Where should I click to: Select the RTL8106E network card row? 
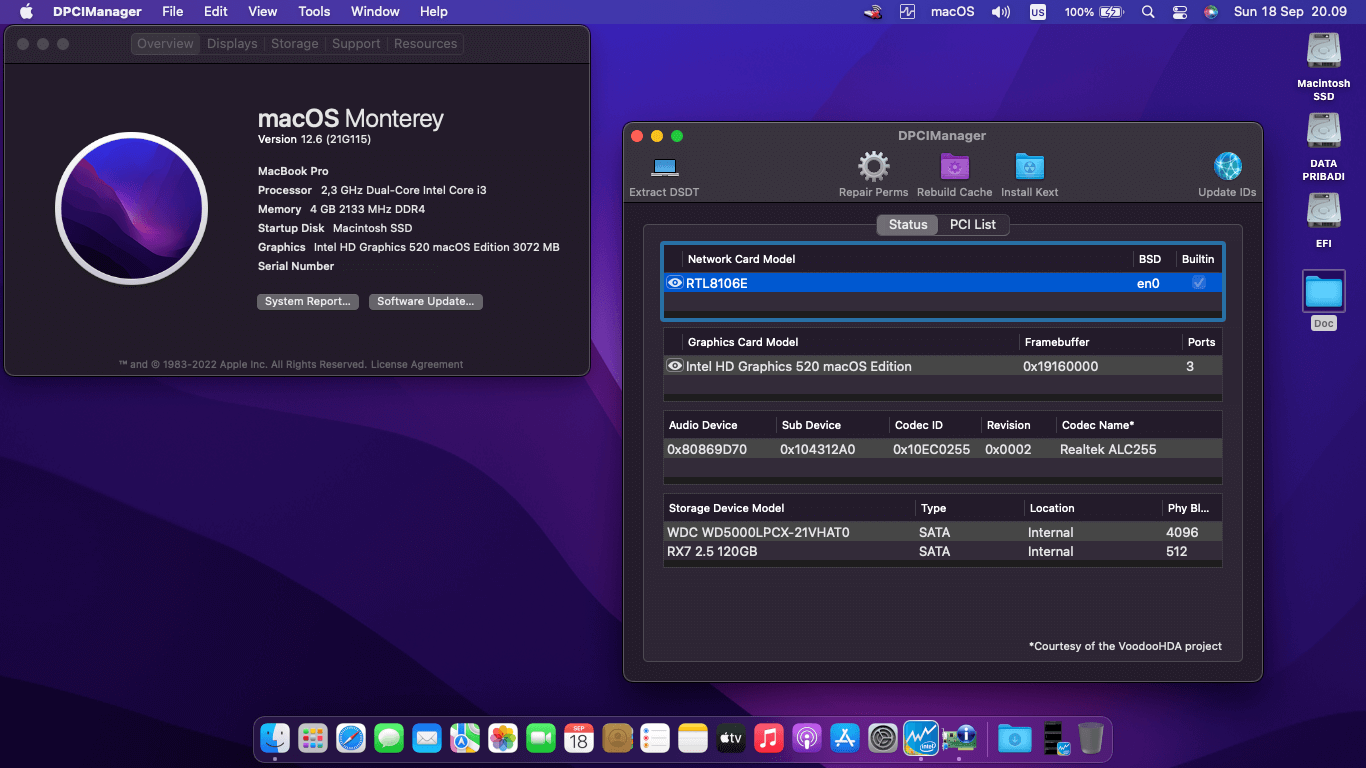pos(943,283)
